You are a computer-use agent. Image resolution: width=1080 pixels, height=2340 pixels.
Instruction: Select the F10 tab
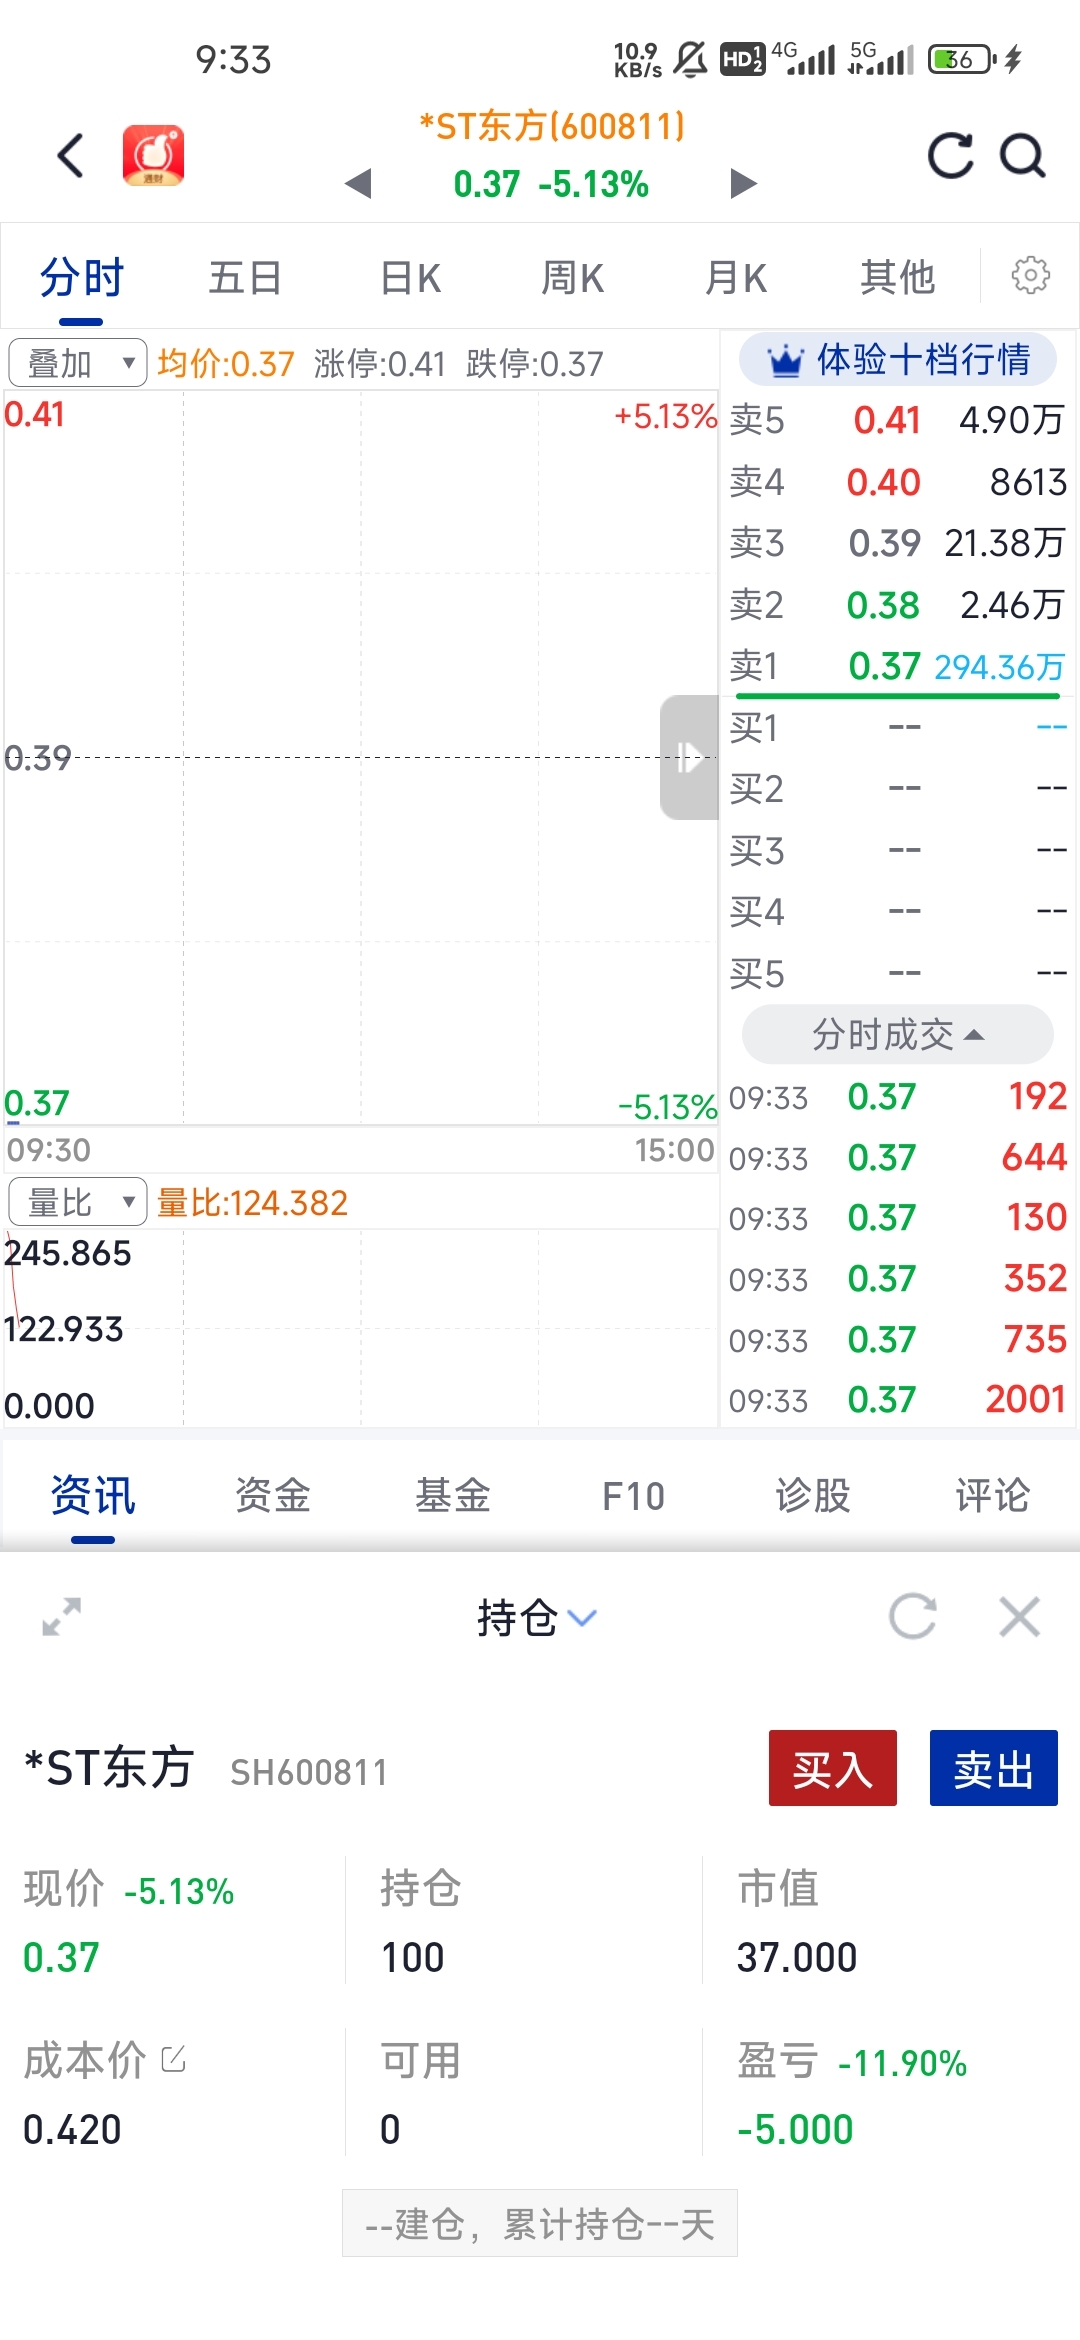[633, 1496]
